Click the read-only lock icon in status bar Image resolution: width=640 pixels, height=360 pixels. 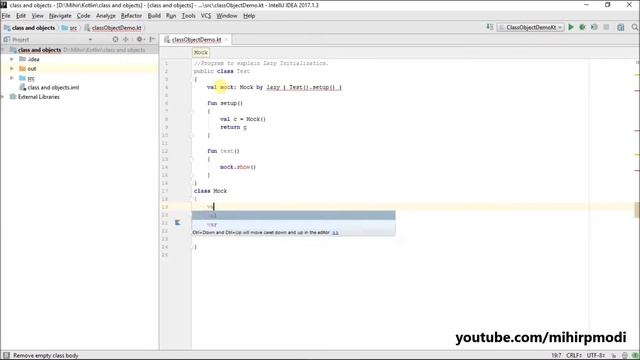click(x=614, y=356)
